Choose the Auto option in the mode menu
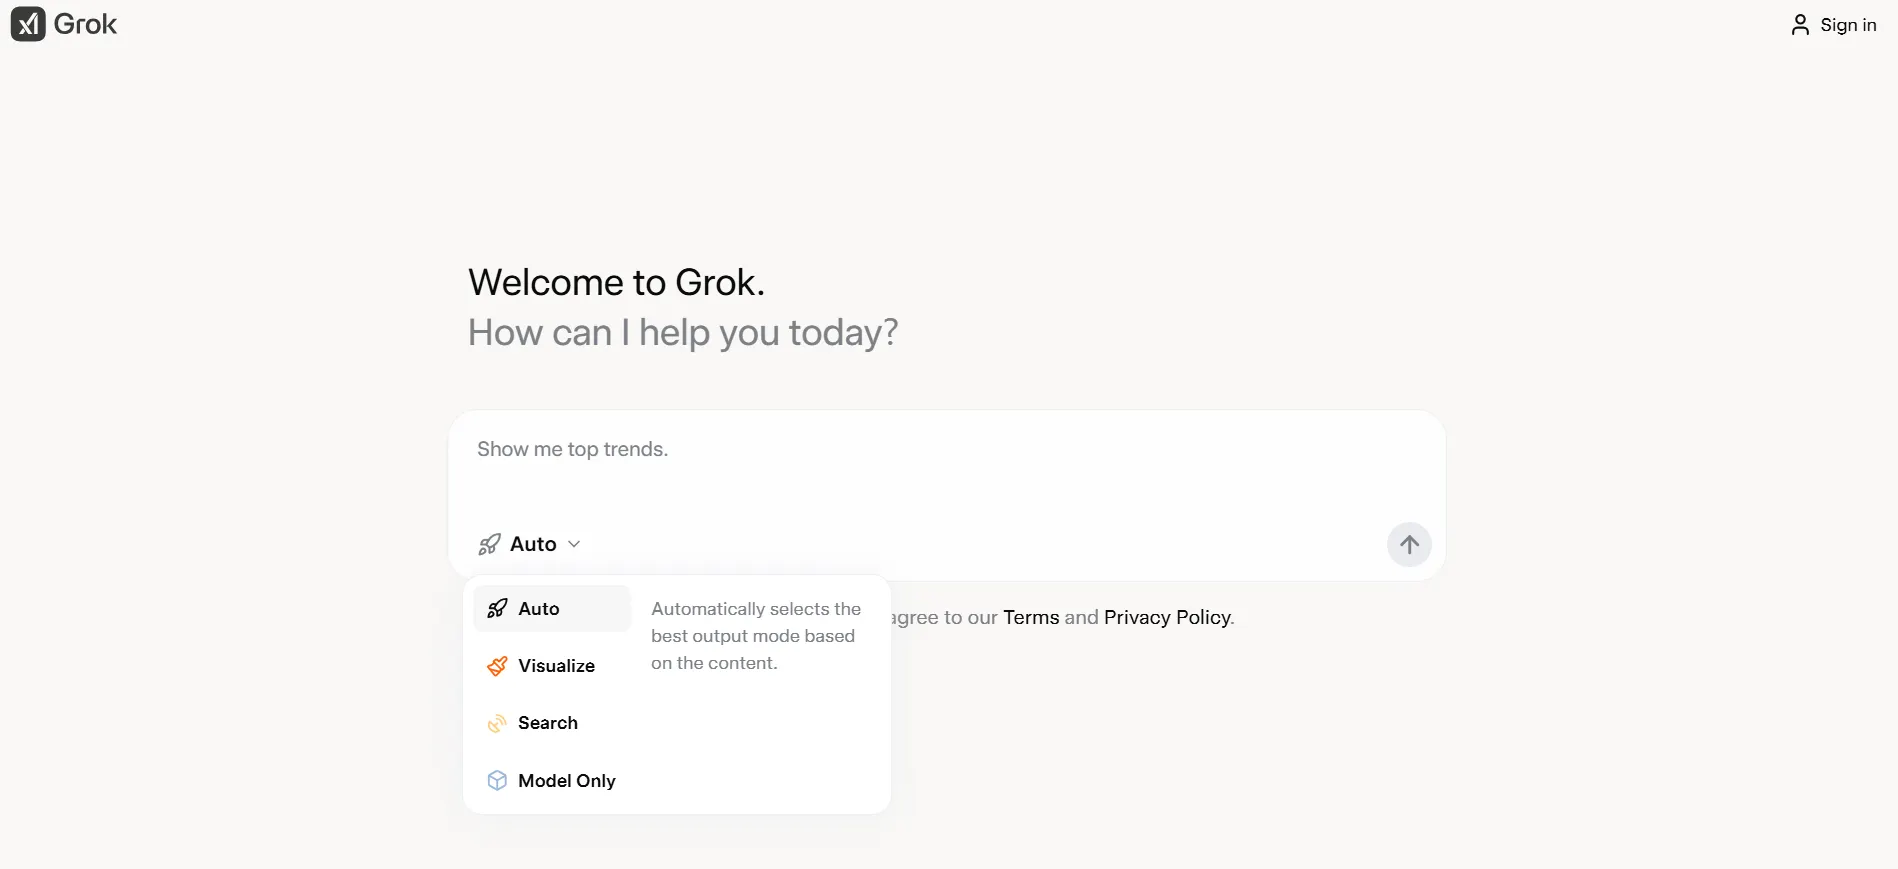Image resolution: width=1898 pixels, height=869 pixels. (x=539, y=608)
